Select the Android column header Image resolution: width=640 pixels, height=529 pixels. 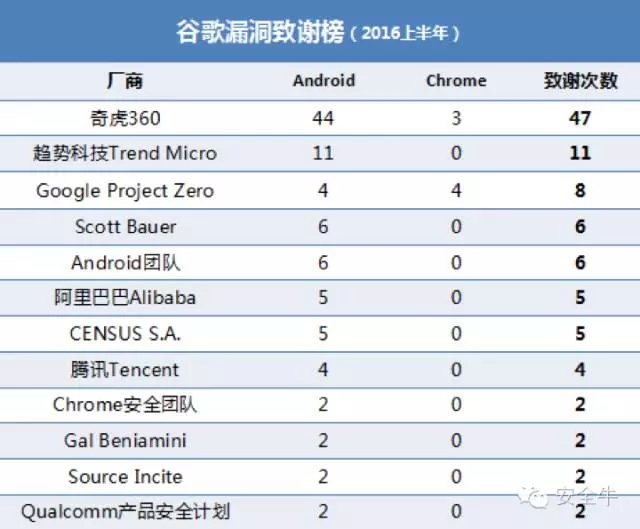coord(324,80)
